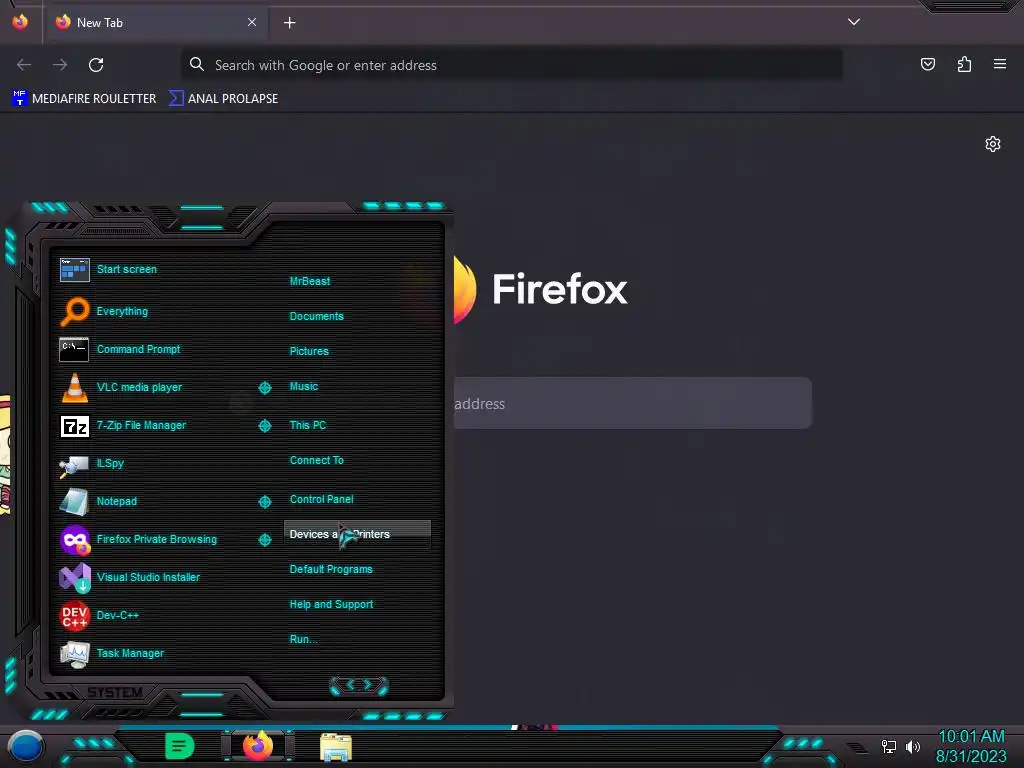
Task: Open Visual Studio Installer icon
Action: 74,578
